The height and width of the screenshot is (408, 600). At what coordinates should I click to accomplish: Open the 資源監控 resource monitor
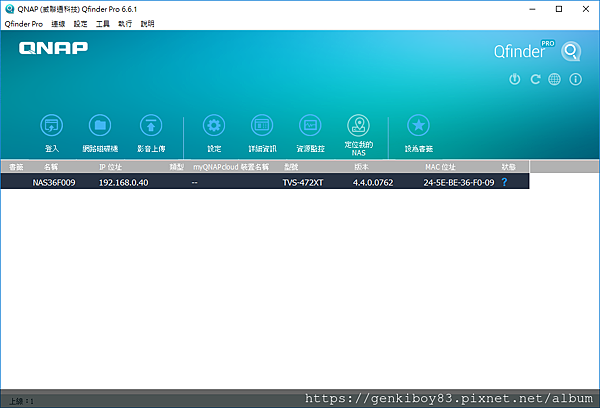[x=310, y=126]
